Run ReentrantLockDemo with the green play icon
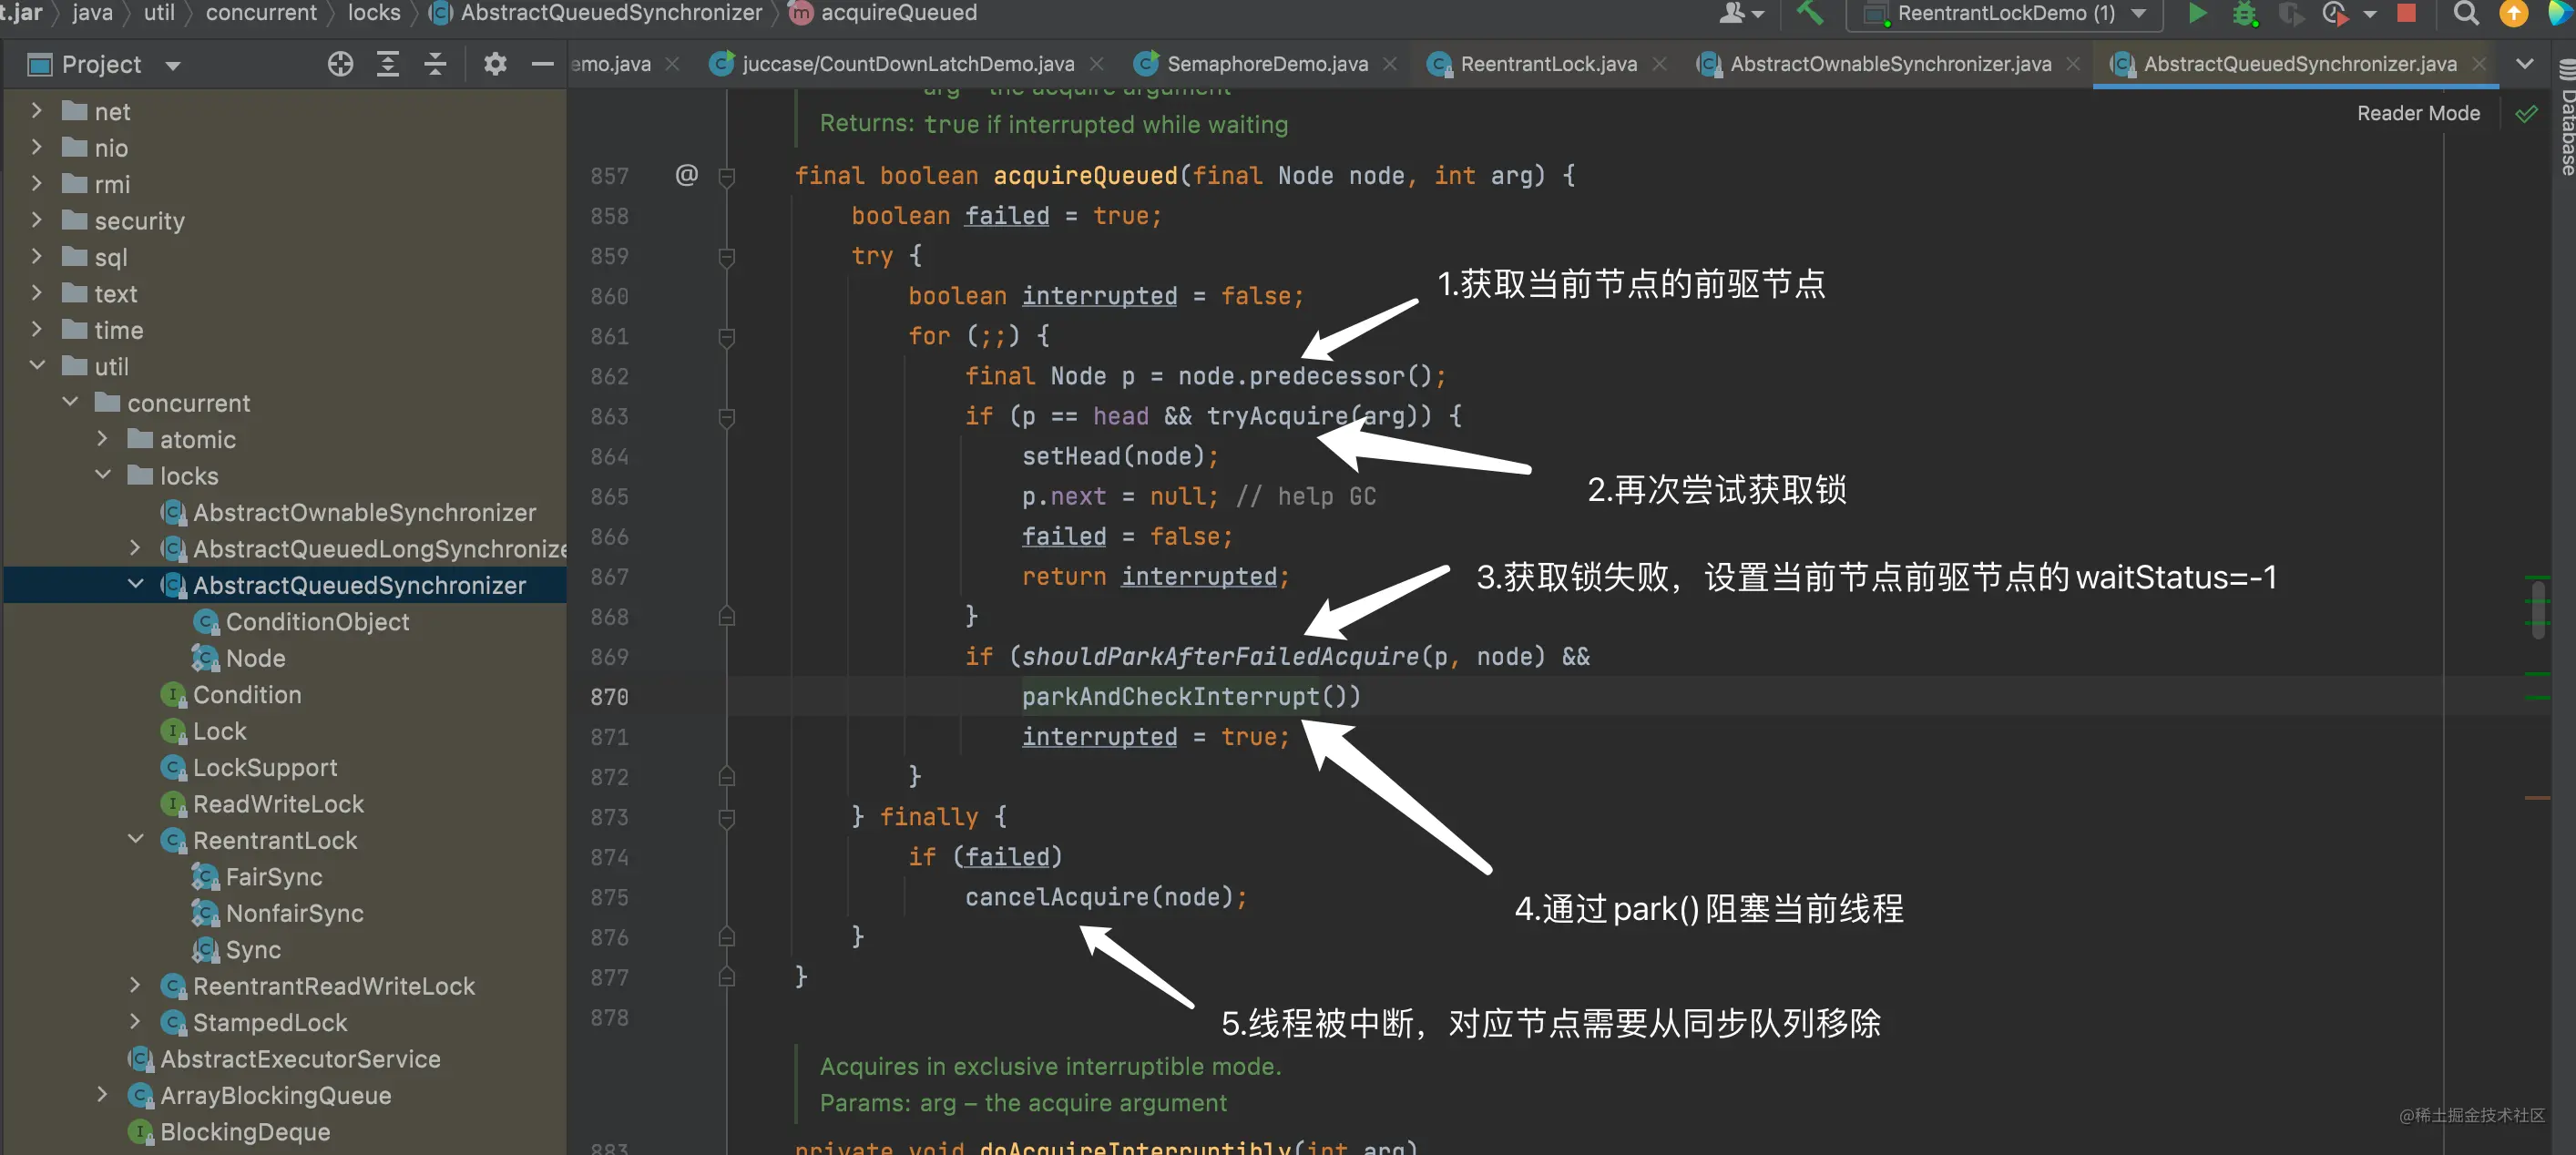The image size is (2576, 1155). click(x=2197, y=13)
